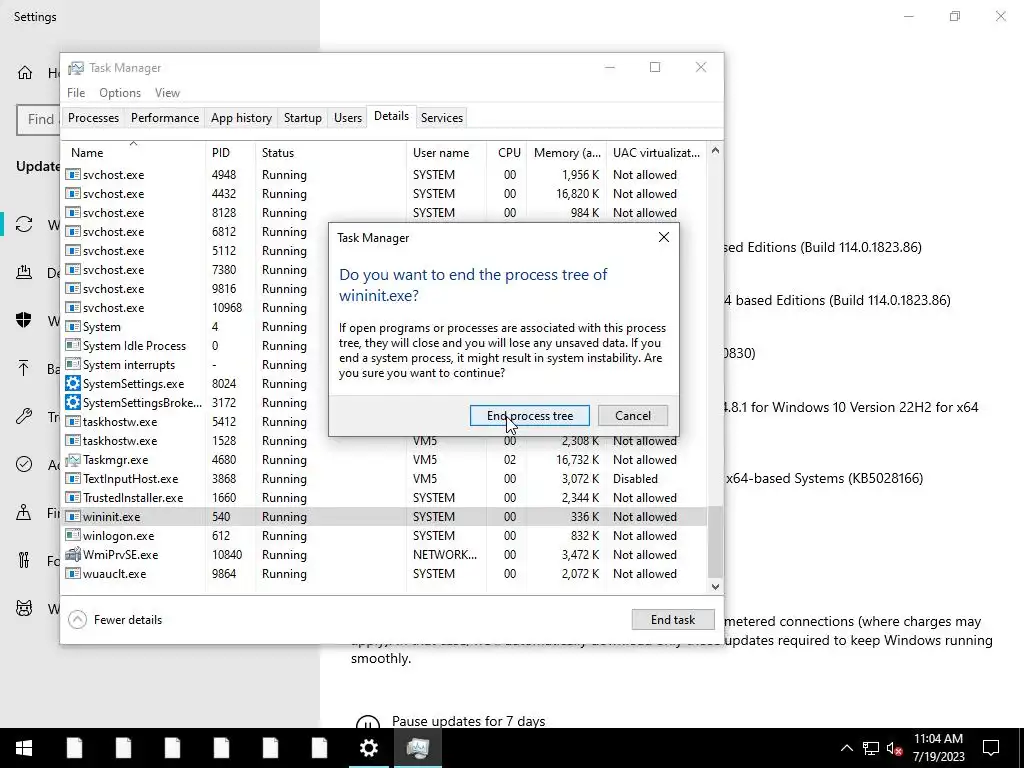The image size is (1024, 768).
Task: Sort by the PID column header
Action: (x=230, y=152)
